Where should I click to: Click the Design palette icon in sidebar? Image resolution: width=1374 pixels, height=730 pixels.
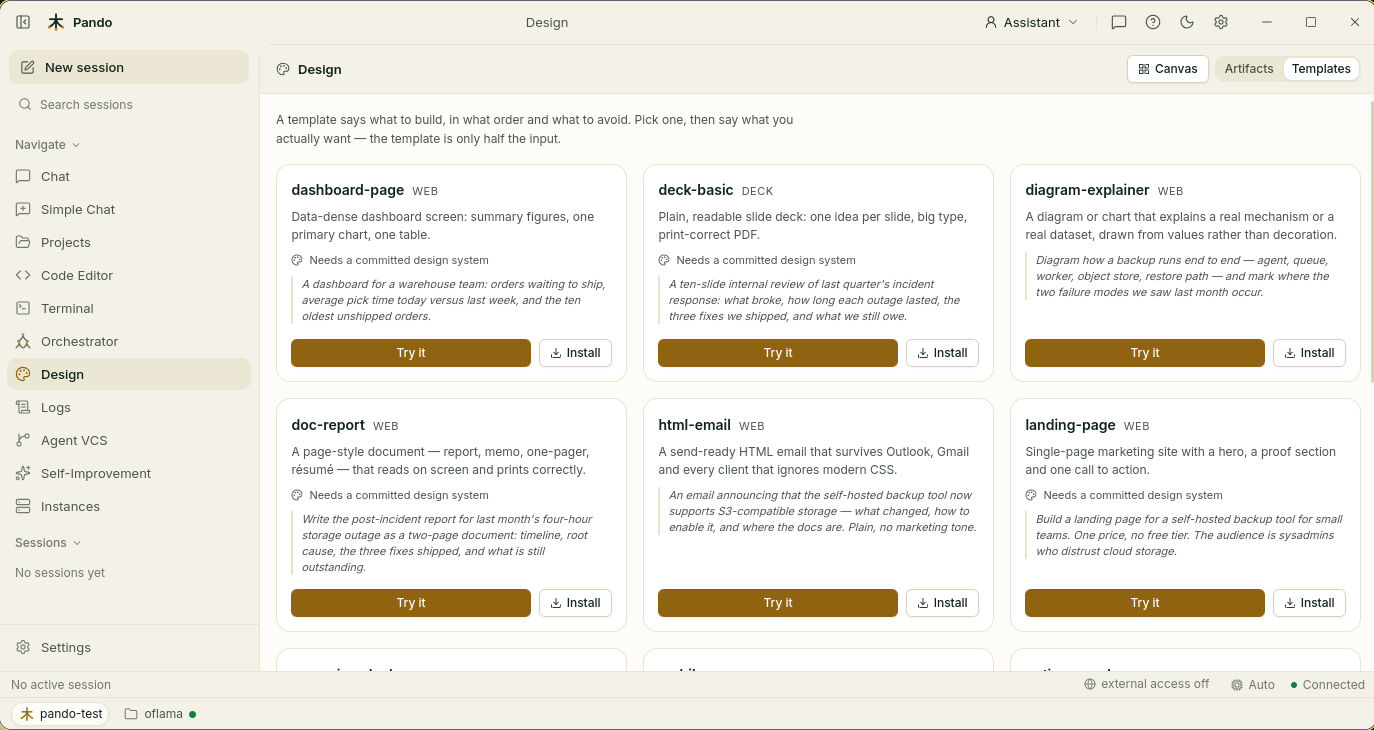click(x=23, y=374)
